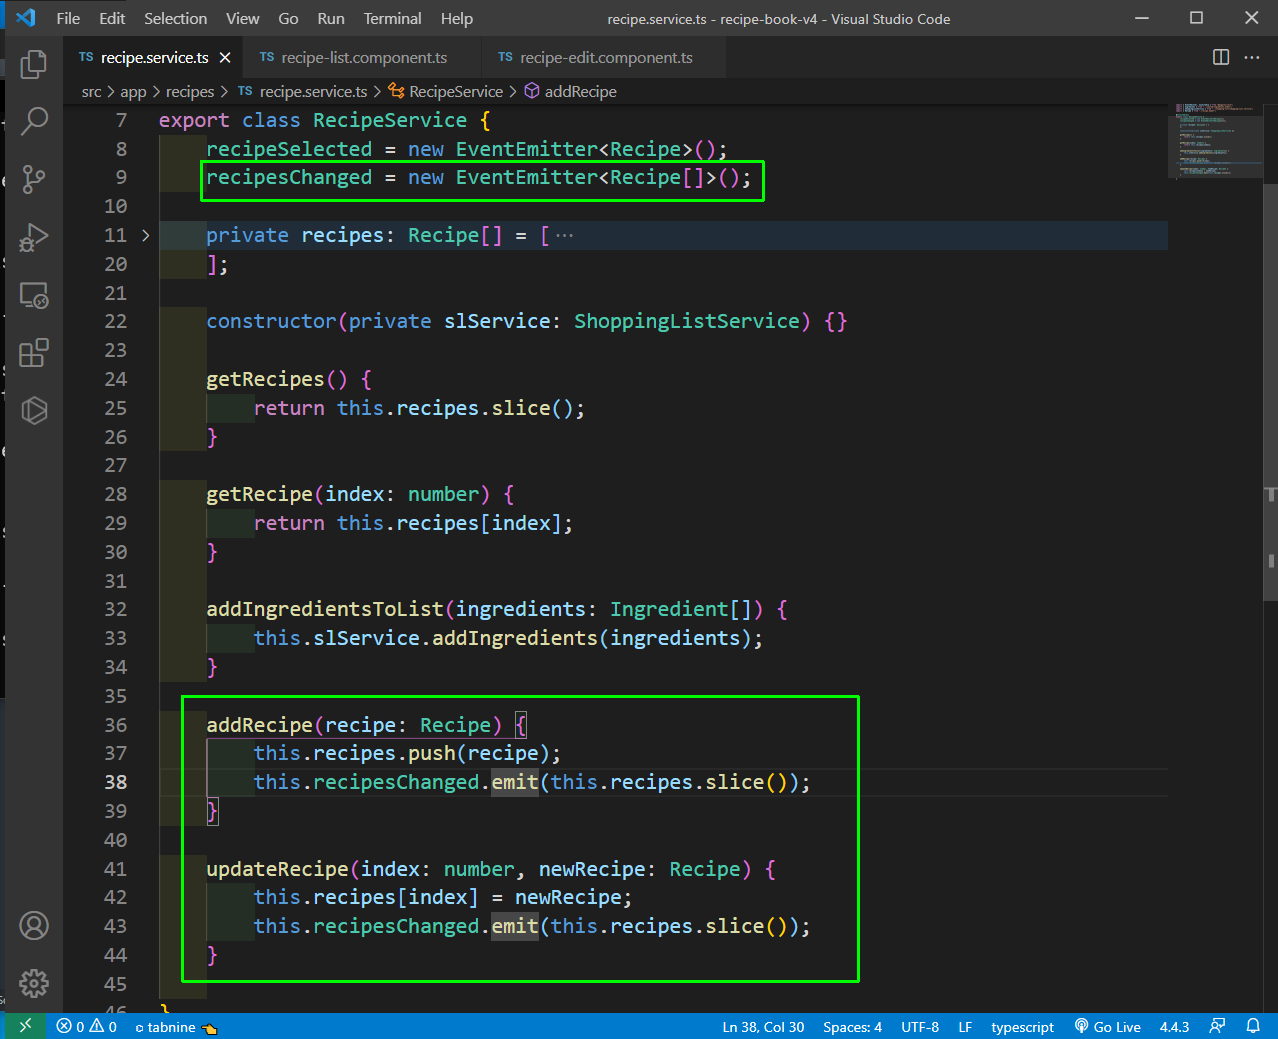The image size is (1278, 1039).
Task: Click the Go Live server button
Action: [x=1107, y=1026]
